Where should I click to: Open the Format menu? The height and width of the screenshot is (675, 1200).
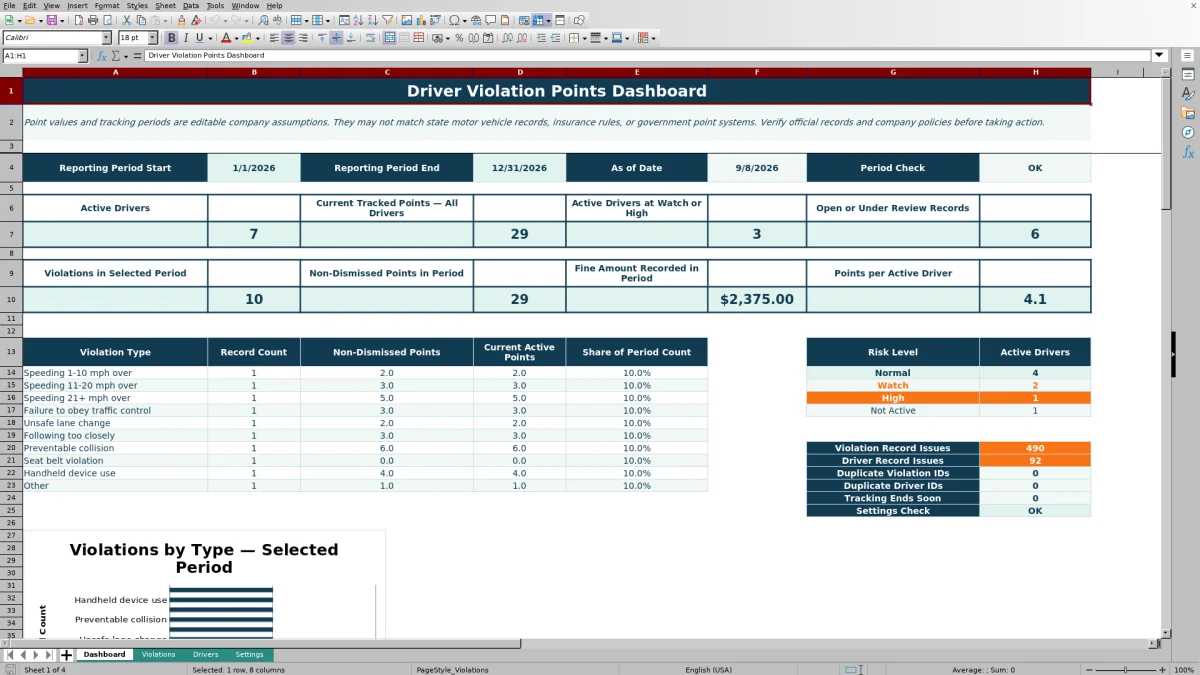pos(106,6)
